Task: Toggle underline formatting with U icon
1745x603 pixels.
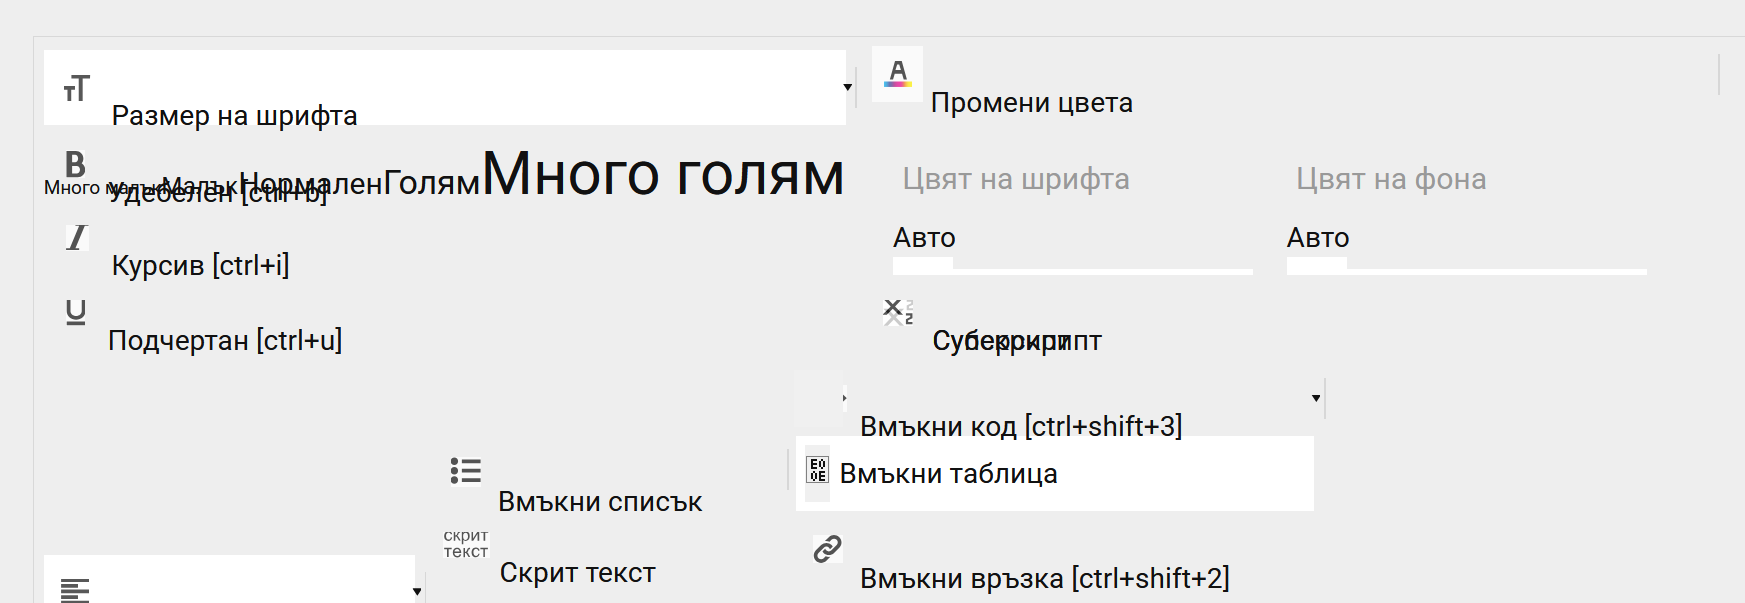Action: click(x=76, y=313)
